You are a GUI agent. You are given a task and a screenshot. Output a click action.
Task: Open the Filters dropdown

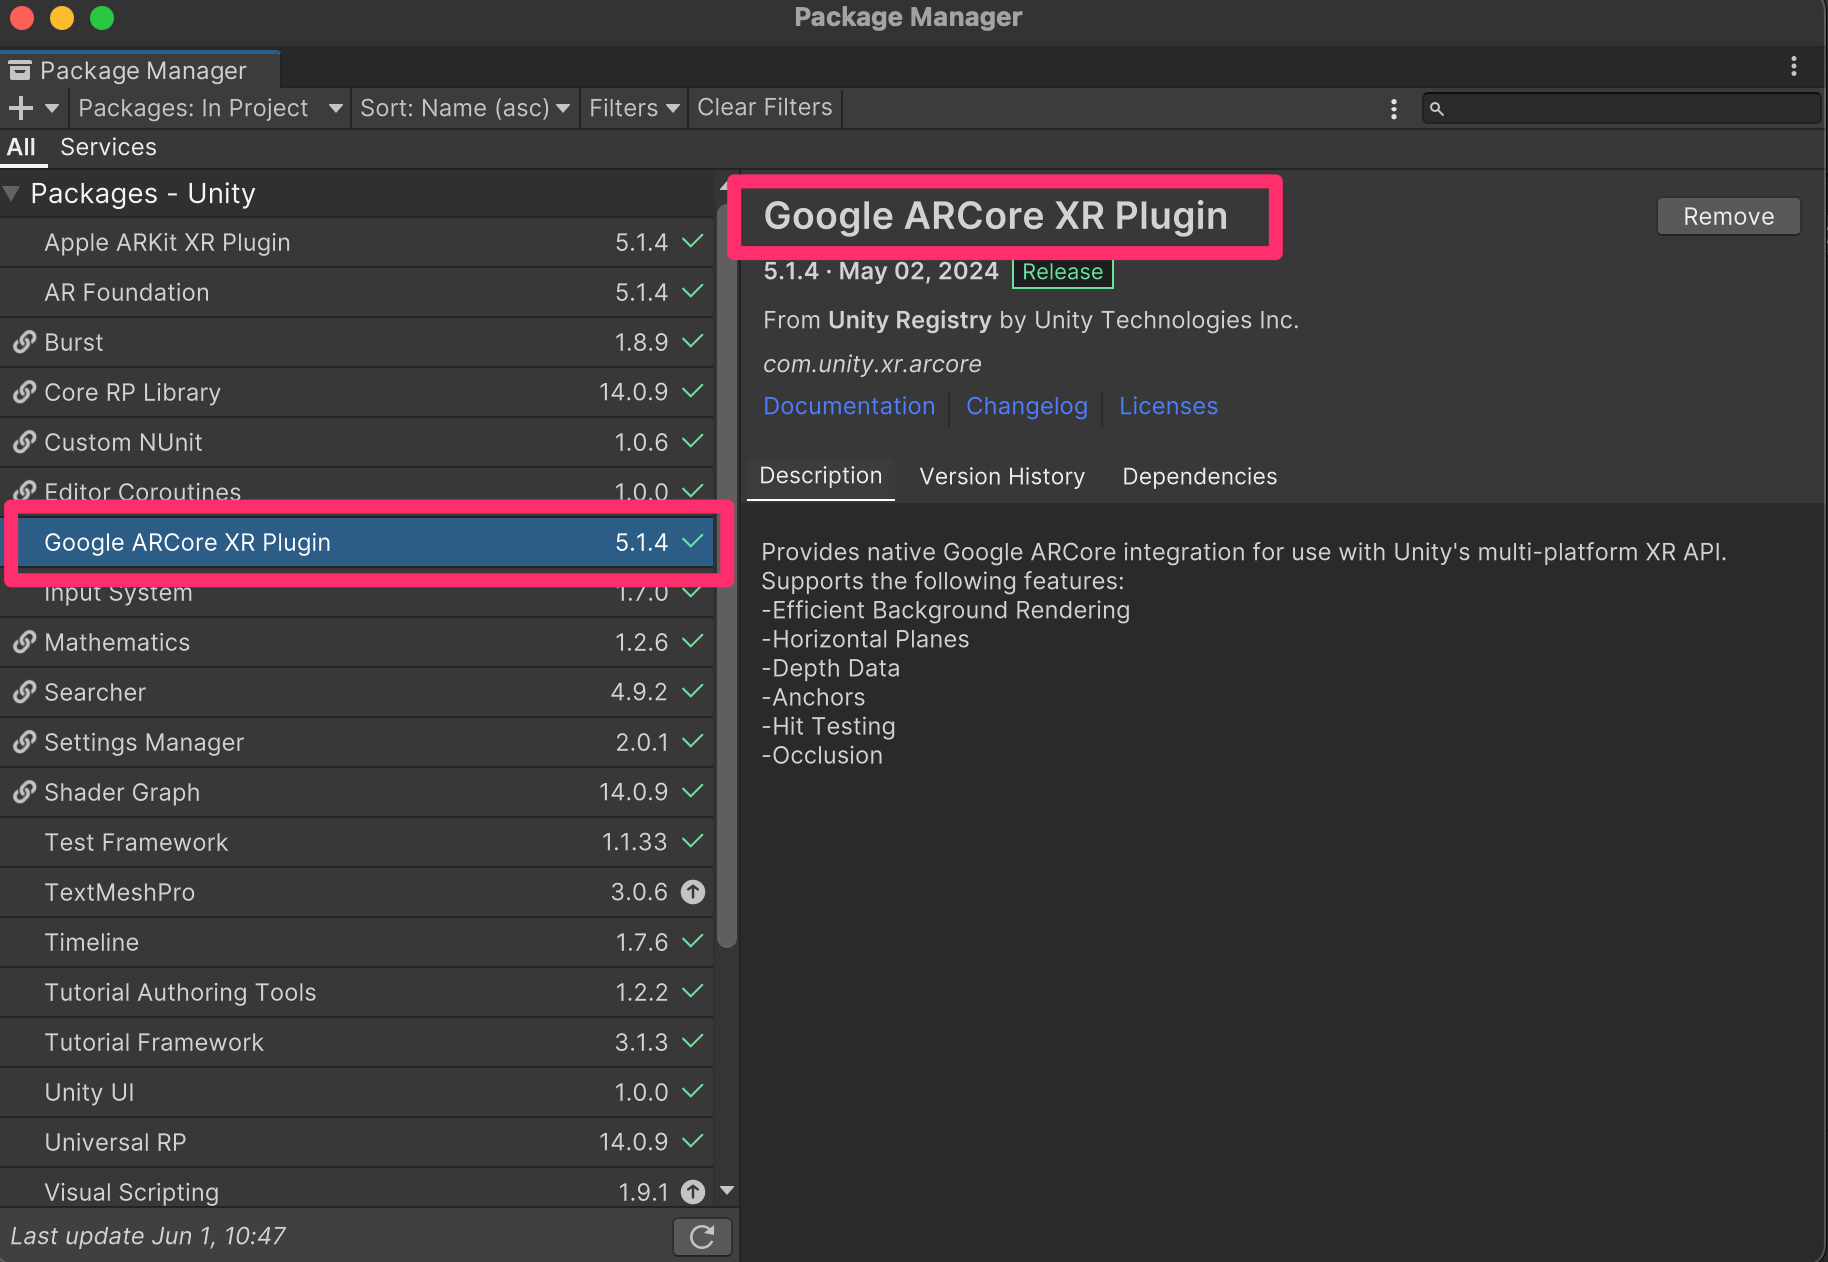[634, 108]
